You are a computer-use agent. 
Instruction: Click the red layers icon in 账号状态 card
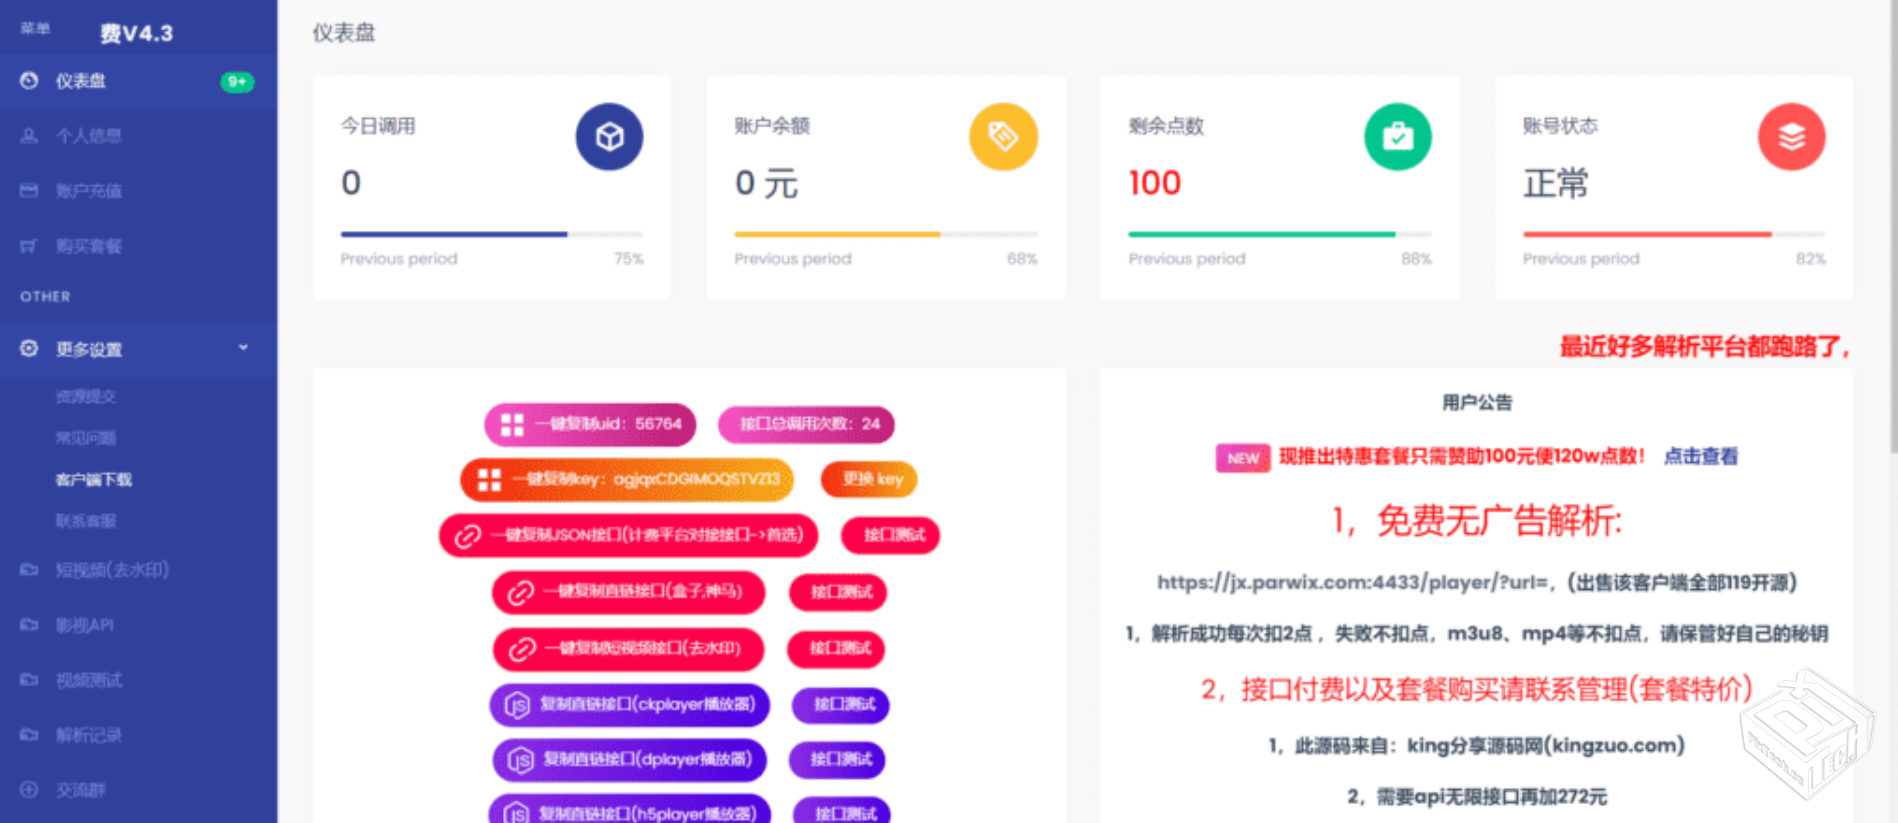1791,137
